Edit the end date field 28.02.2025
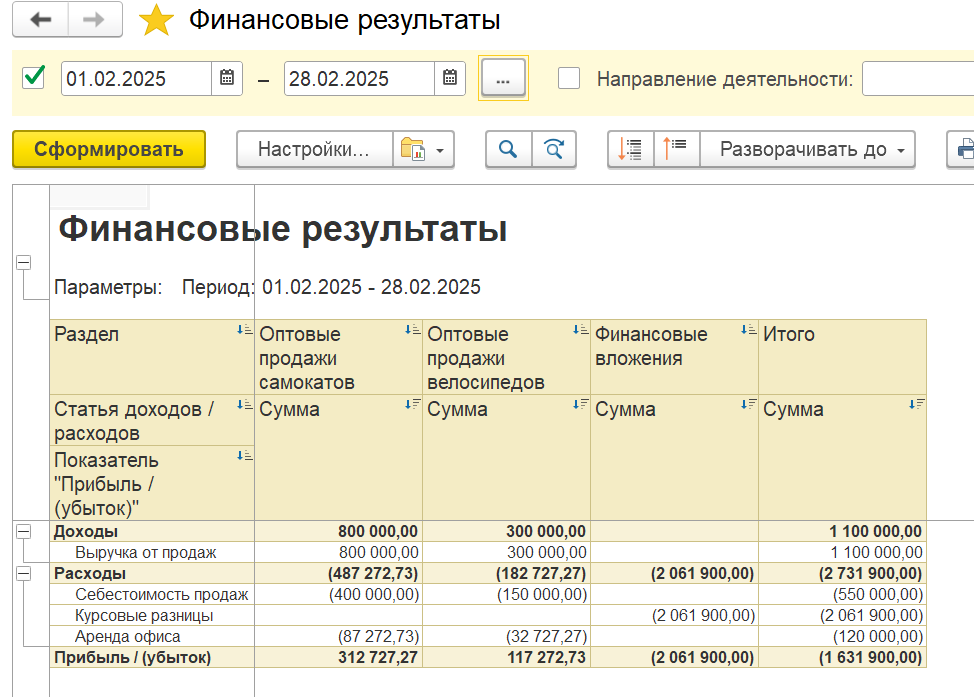This screenshot has height=697, width=974. tap(359, 78)
